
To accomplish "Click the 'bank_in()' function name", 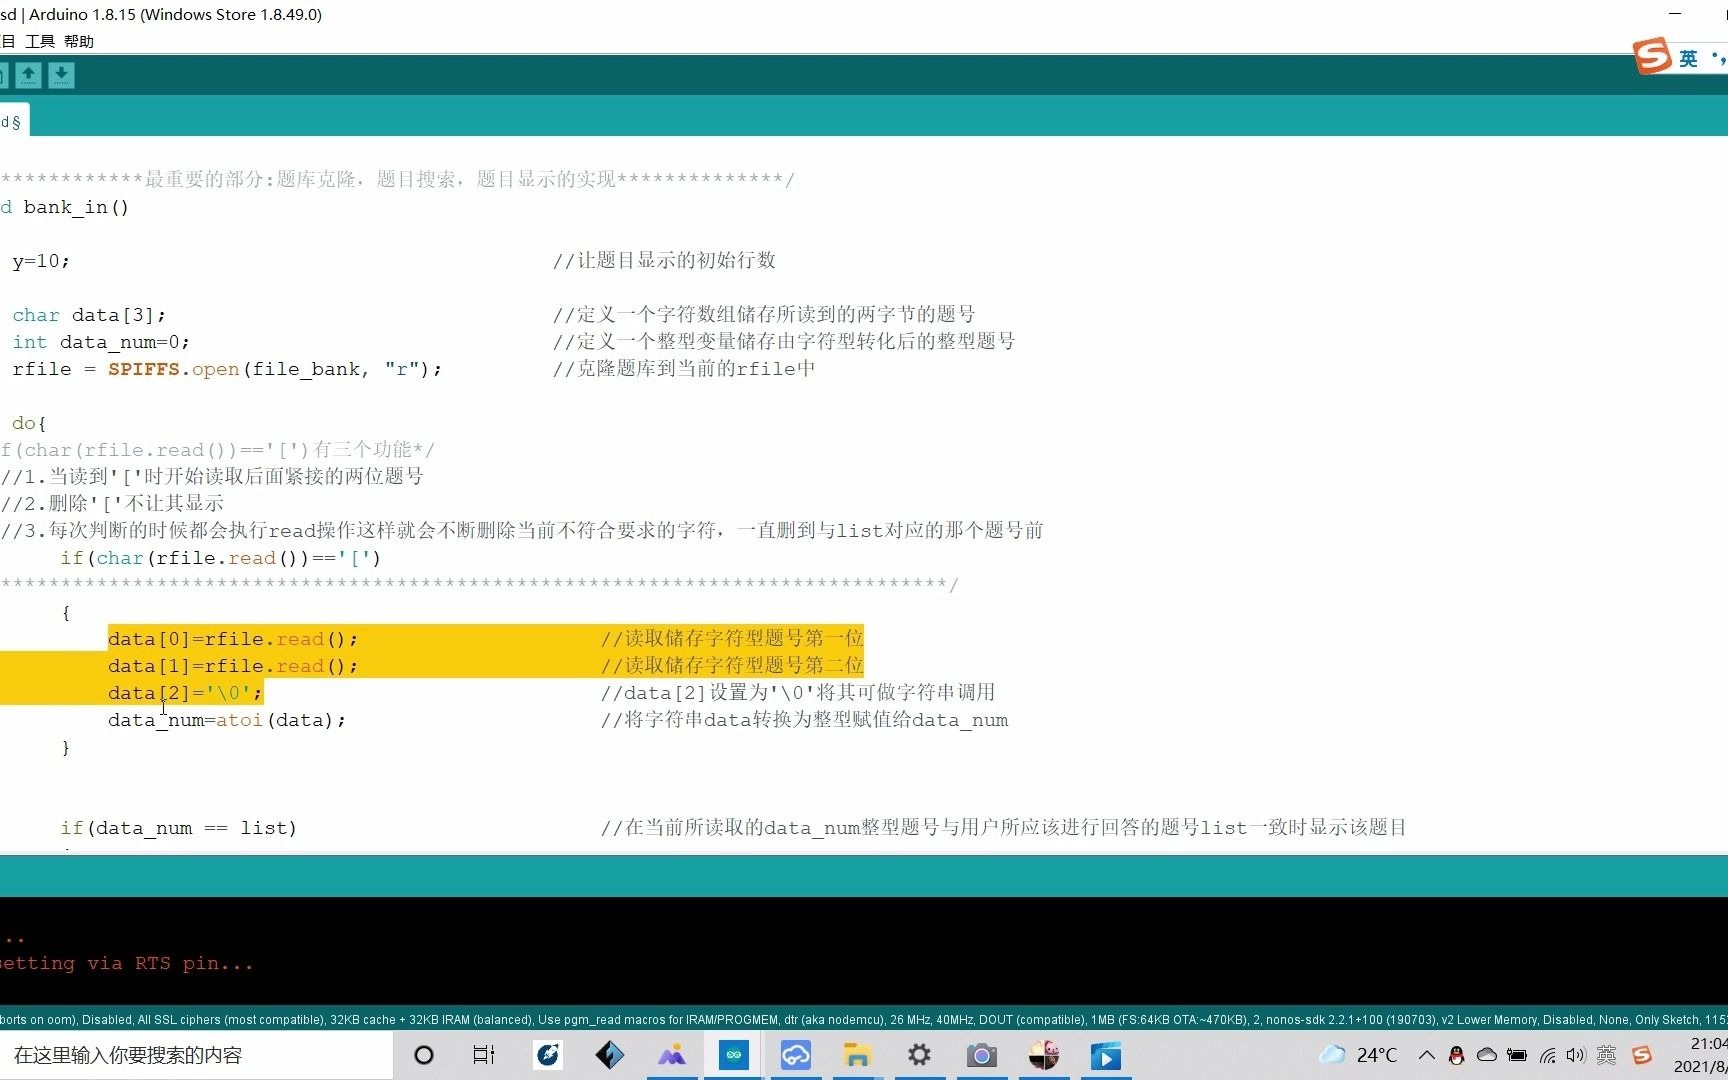I will coord(76,207).
